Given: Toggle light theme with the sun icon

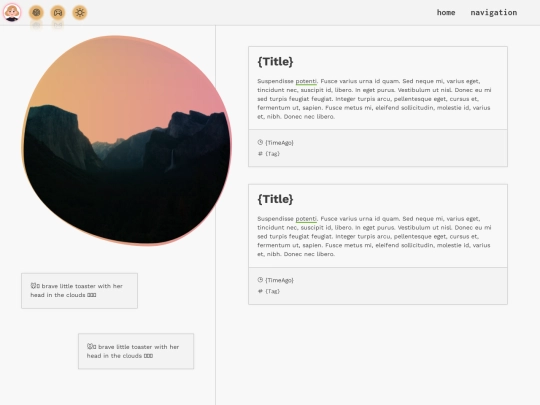Looking at the screenshot, I should pos(80,13).
